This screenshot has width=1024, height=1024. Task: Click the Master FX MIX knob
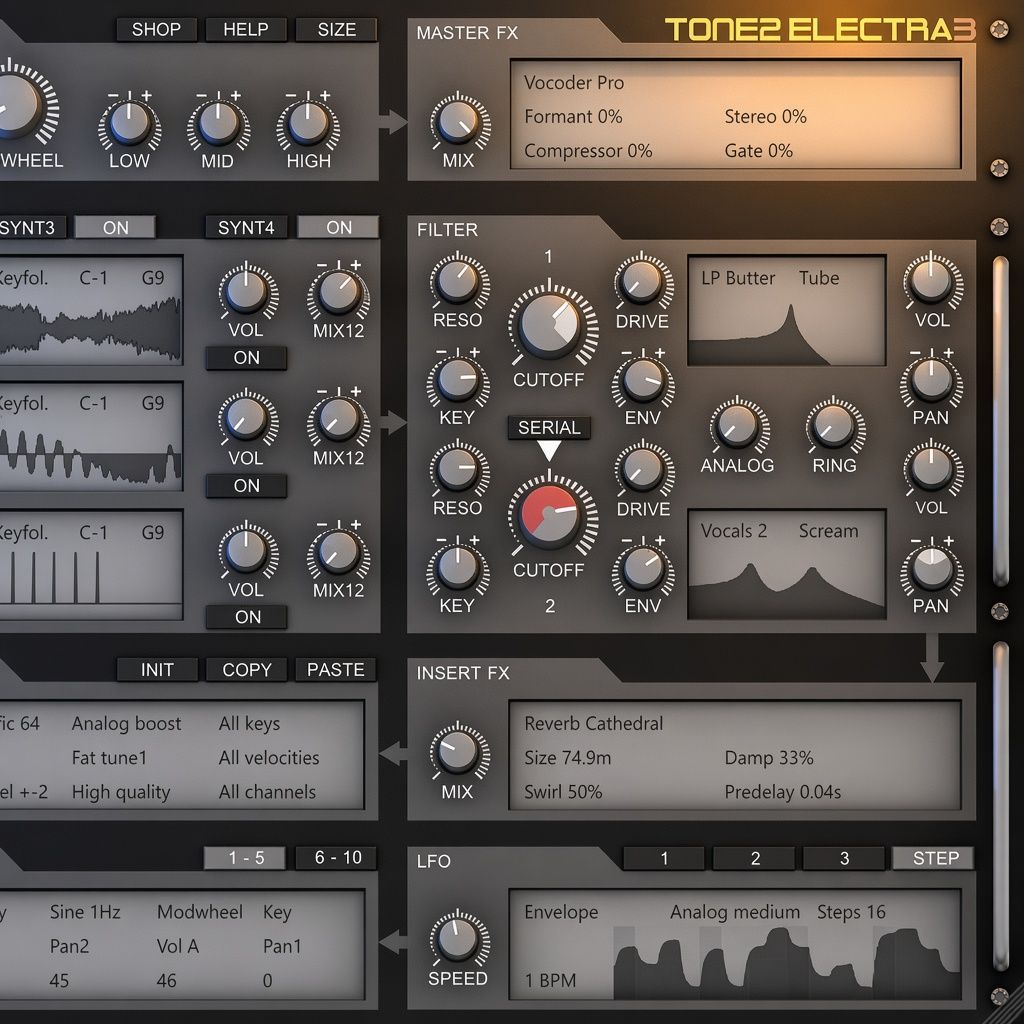coord(458,122)
